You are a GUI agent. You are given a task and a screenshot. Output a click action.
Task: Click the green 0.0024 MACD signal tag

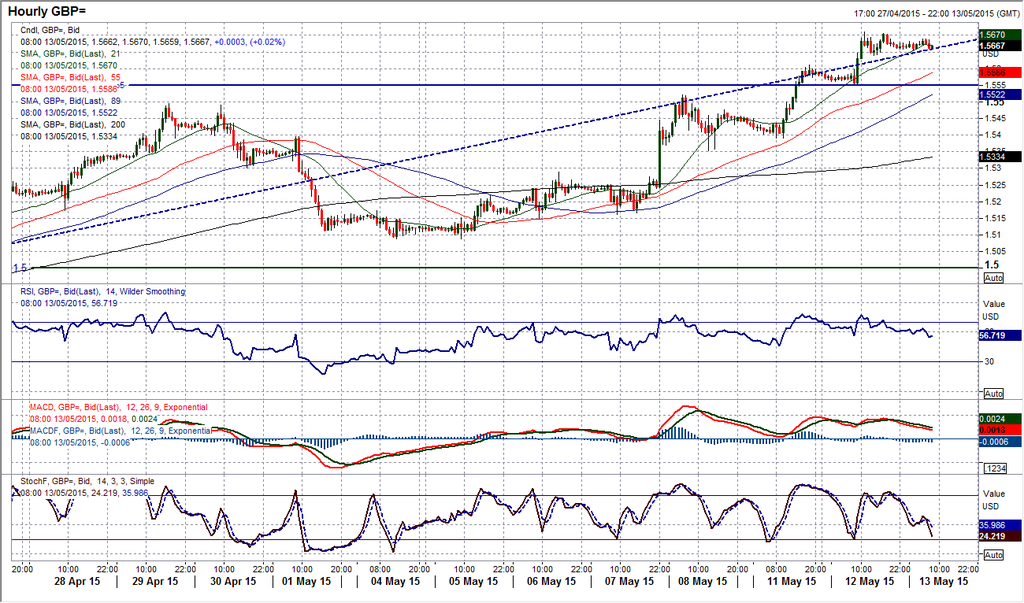pos(1000,419)
